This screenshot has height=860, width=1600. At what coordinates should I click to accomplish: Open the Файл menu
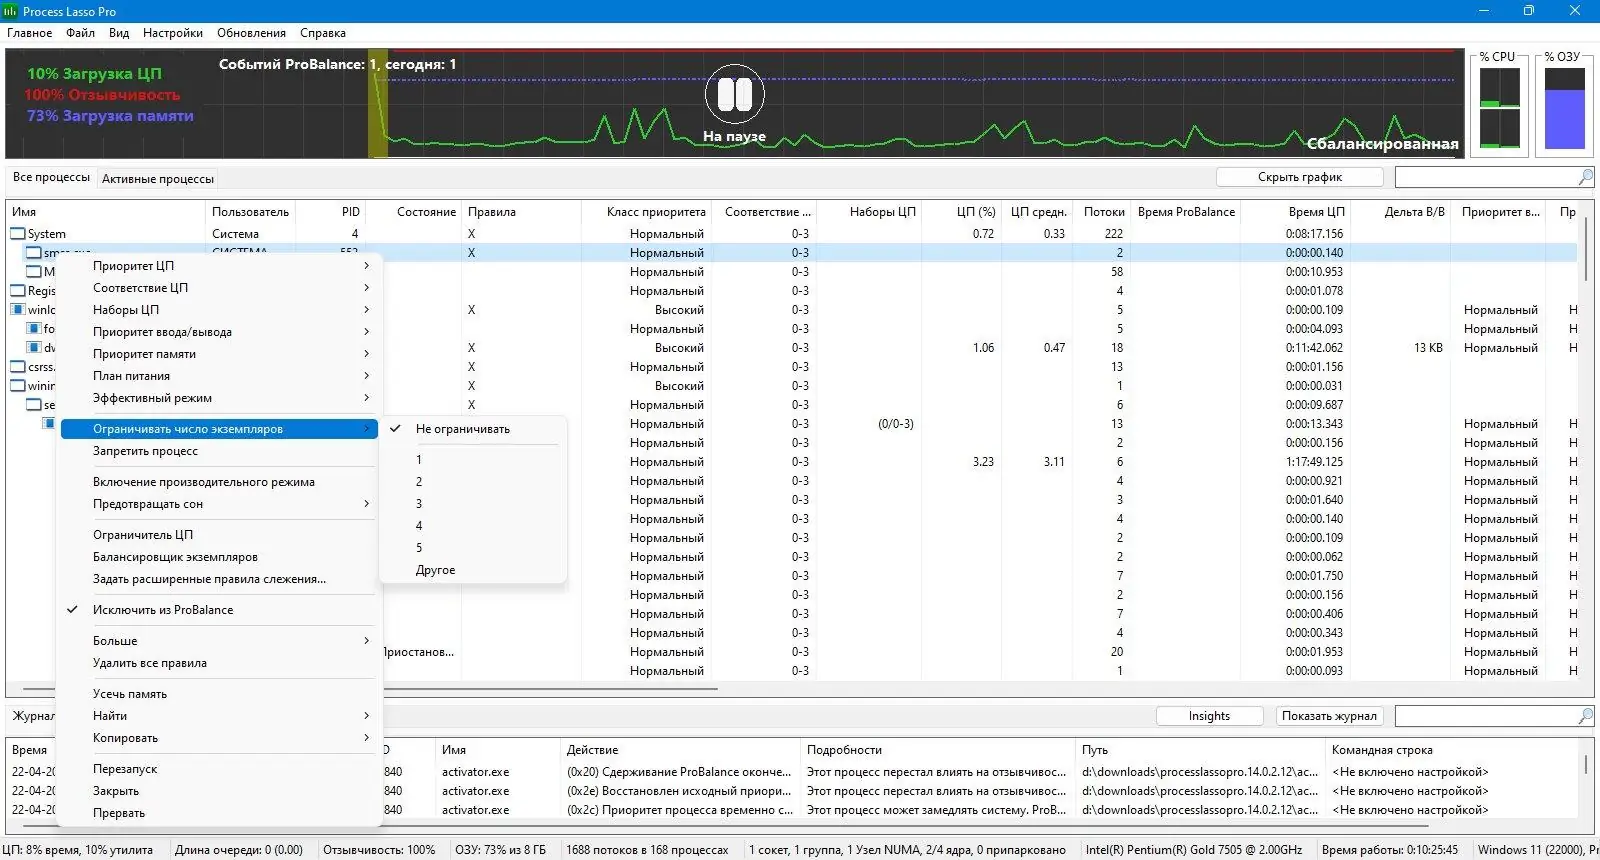coord(81,33)
